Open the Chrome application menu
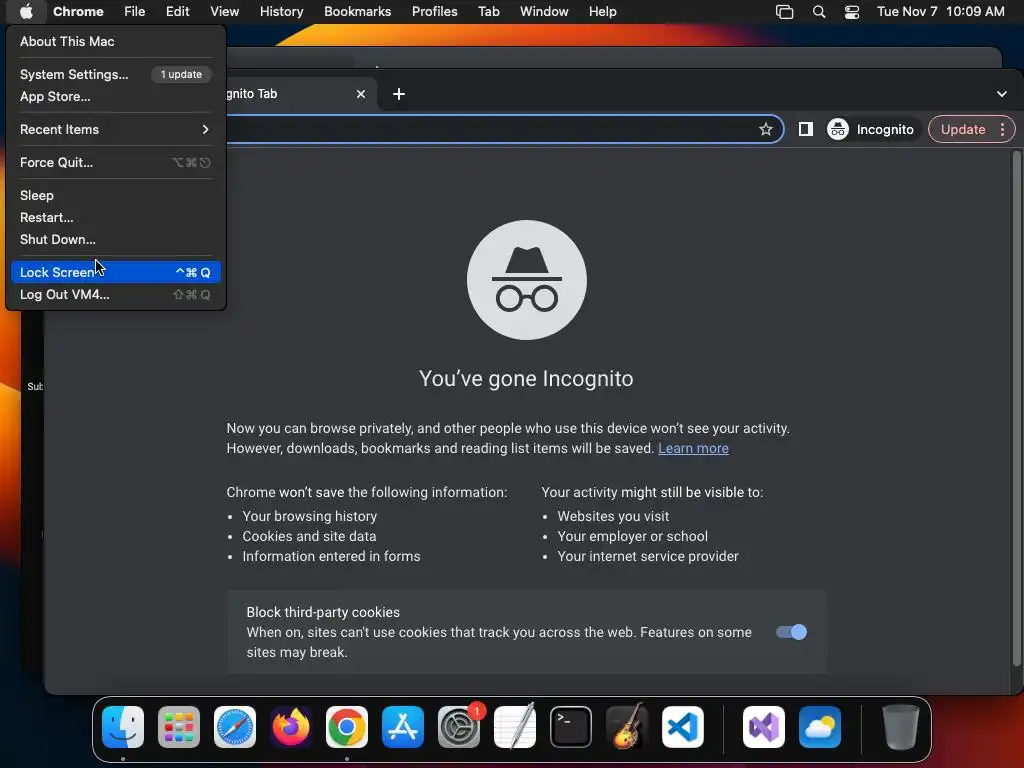 coord(78,12)
